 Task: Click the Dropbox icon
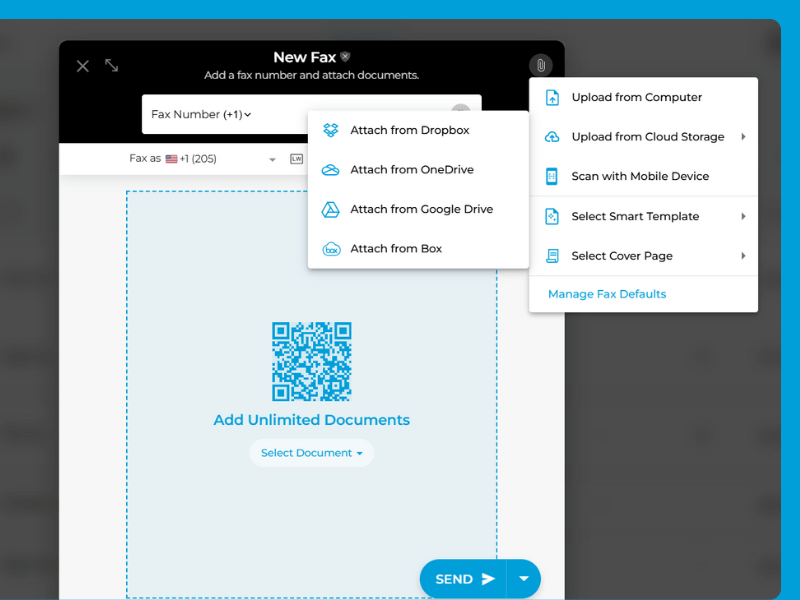coord(331,130)
